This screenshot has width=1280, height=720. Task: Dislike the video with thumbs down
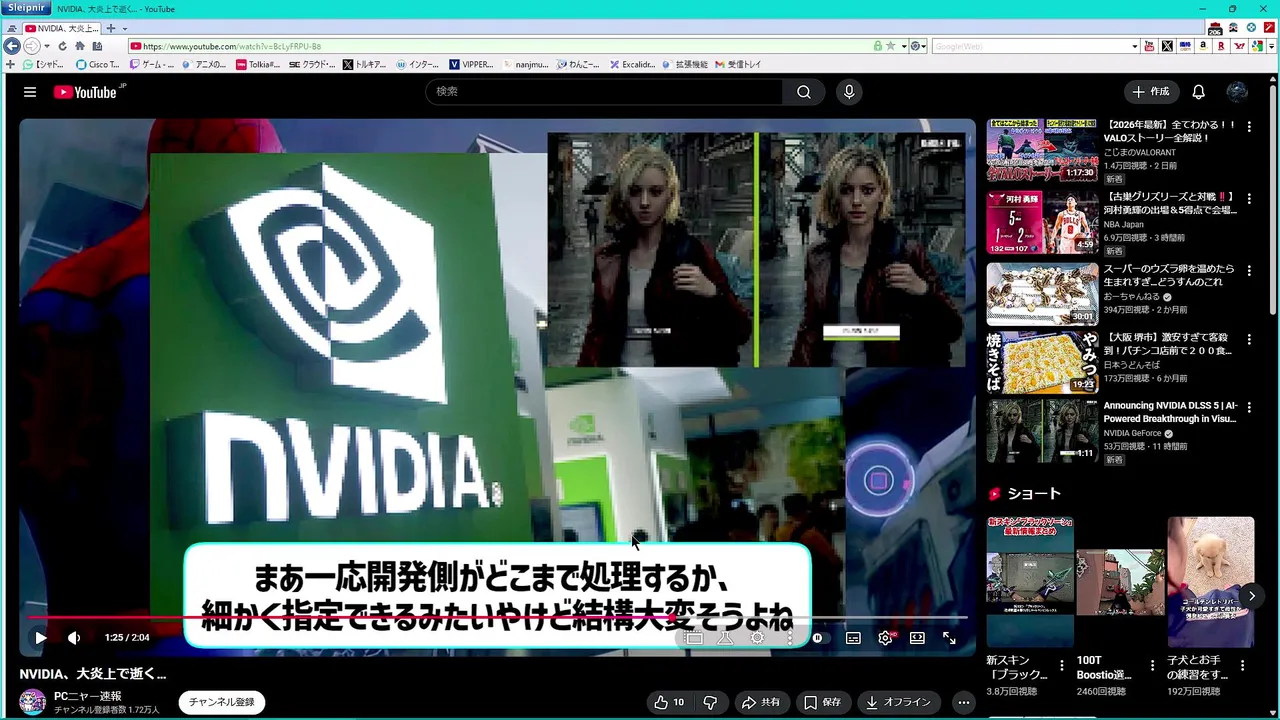(710, 702)
